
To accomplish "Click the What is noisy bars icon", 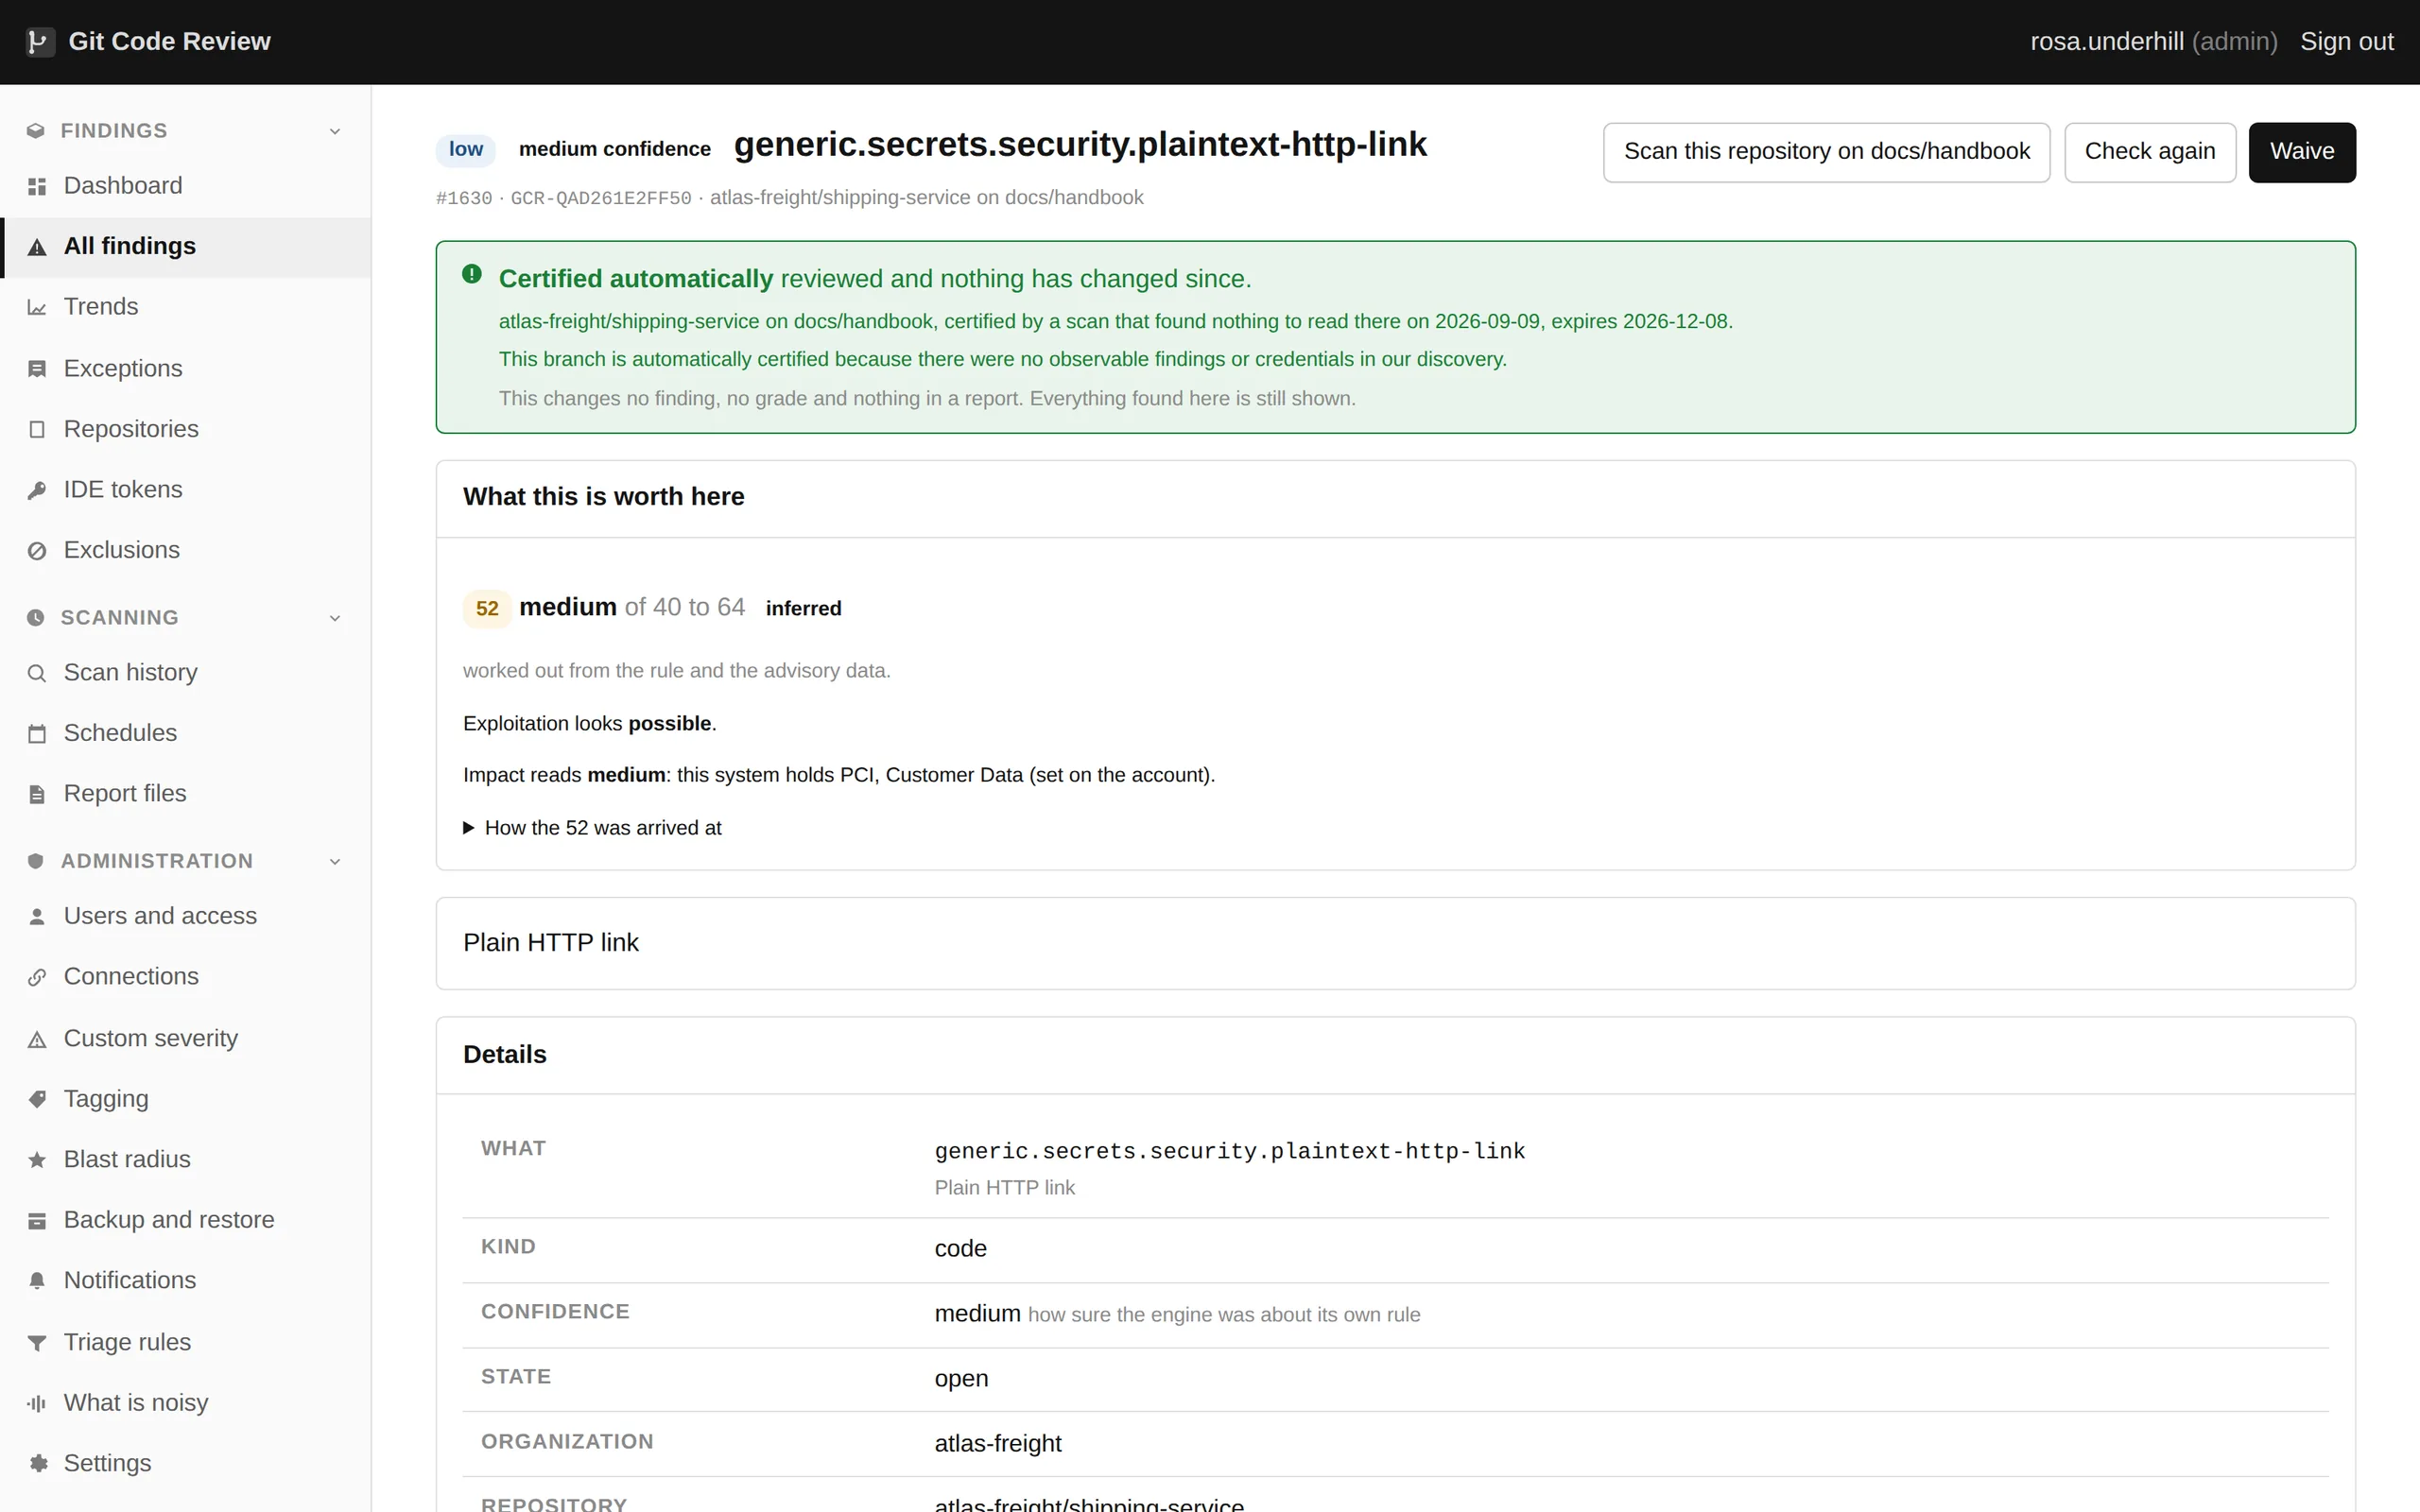I will coord(37,1404).
